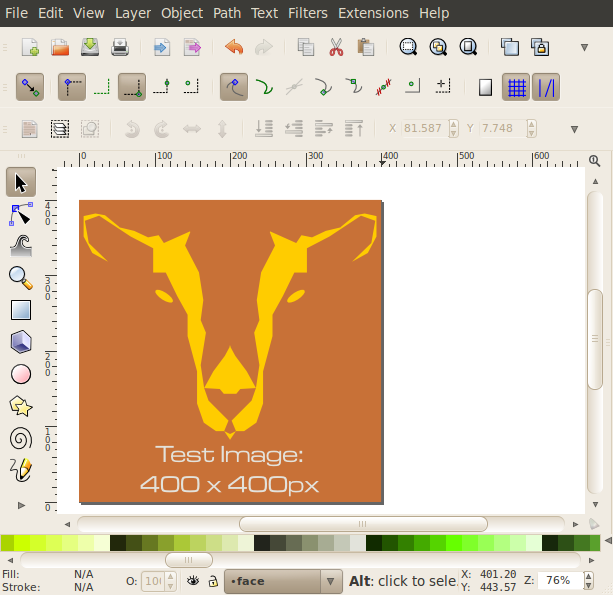This screenshot has width=613, height=595.
Task: Select all in all layers icon
Action: [60, 129]
